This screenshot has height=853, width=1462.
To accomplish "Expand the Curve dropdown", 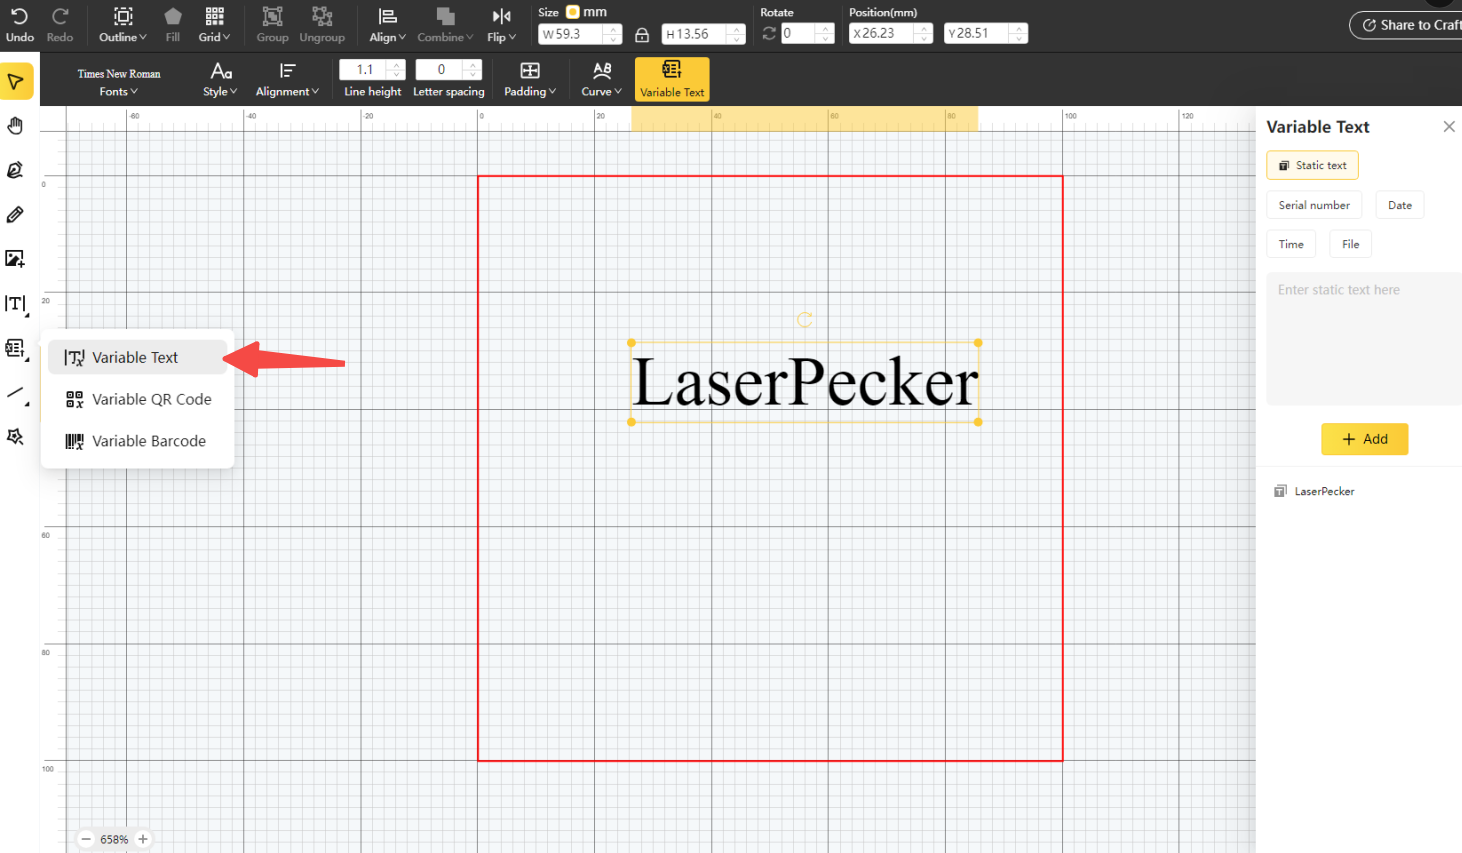I will tap(601, 80).
